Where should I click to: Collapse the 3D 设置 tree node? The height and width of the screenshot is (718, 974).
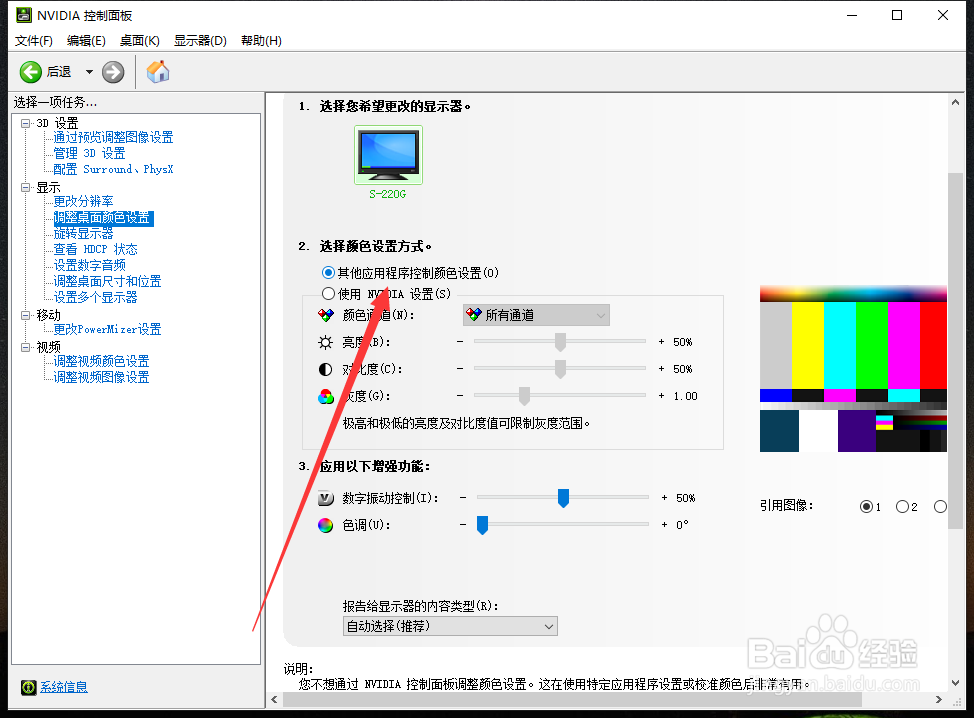coord(25,123)
